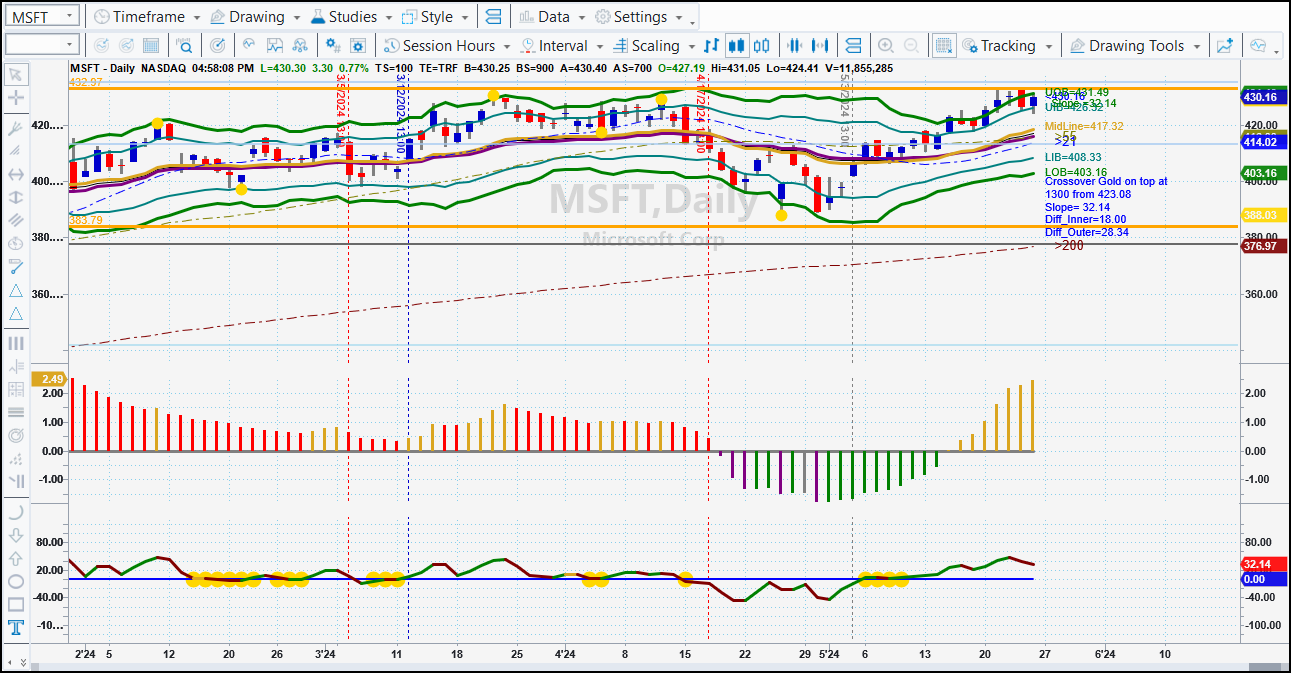The height and width of the screenshot is (673, 1291).
Task: Select the horizontal double-arrow tool in sidebar
Action: (16, 174)
